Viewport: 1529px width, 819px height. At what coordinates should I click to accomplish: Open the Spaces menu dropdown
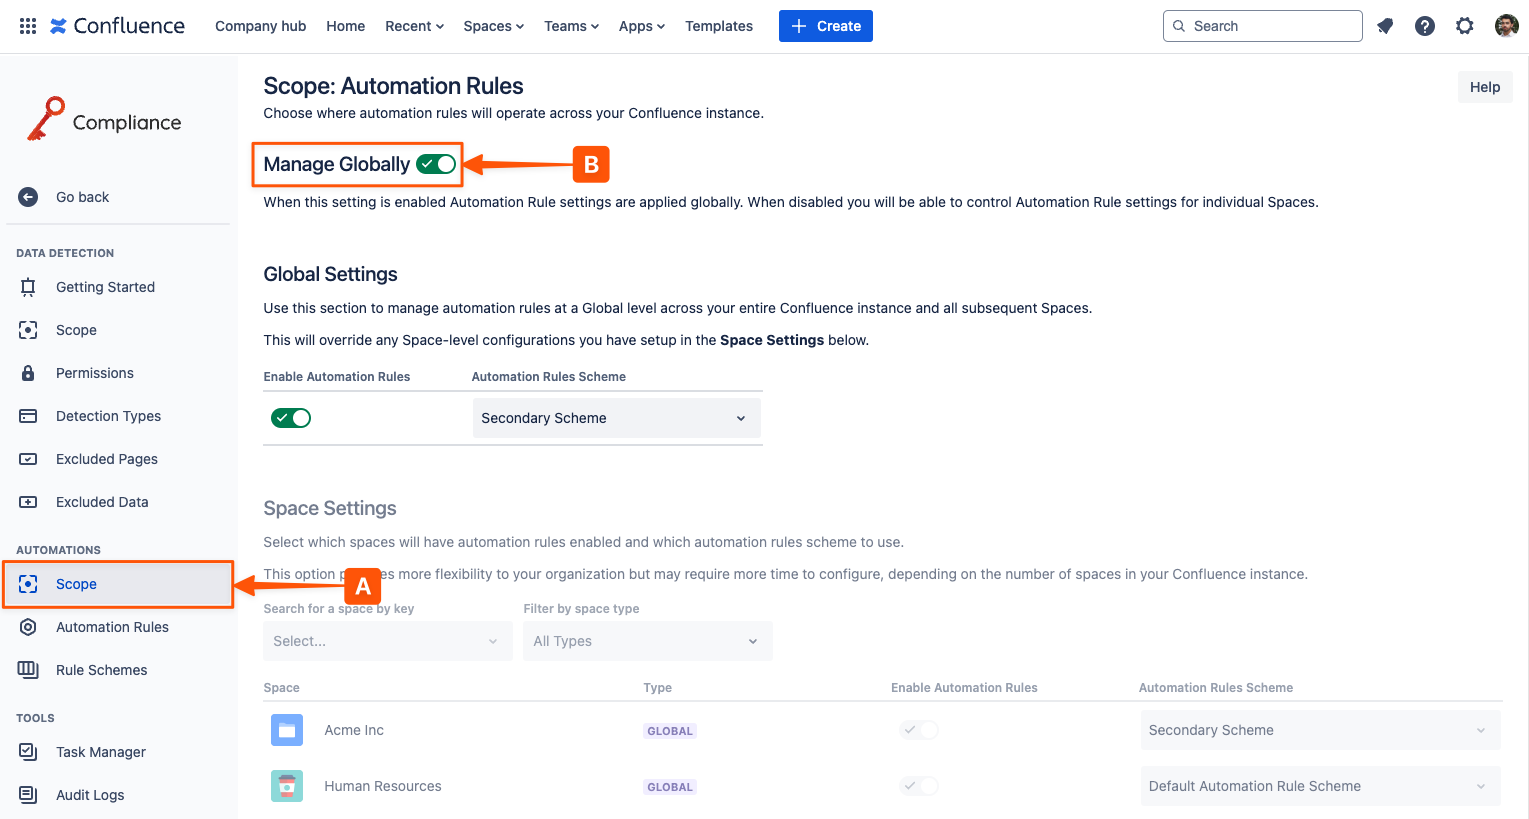(x=493, y=26)
